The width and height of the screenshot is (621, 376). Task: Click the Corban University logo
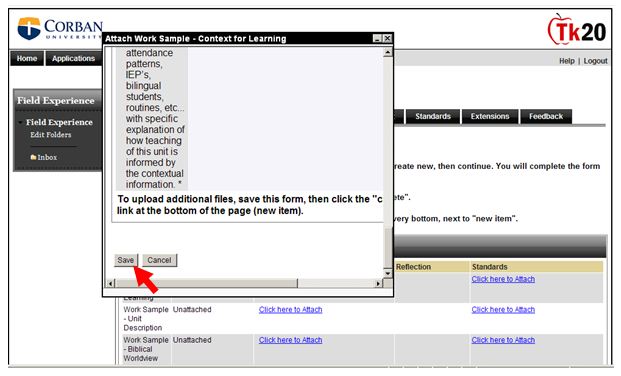59,28
